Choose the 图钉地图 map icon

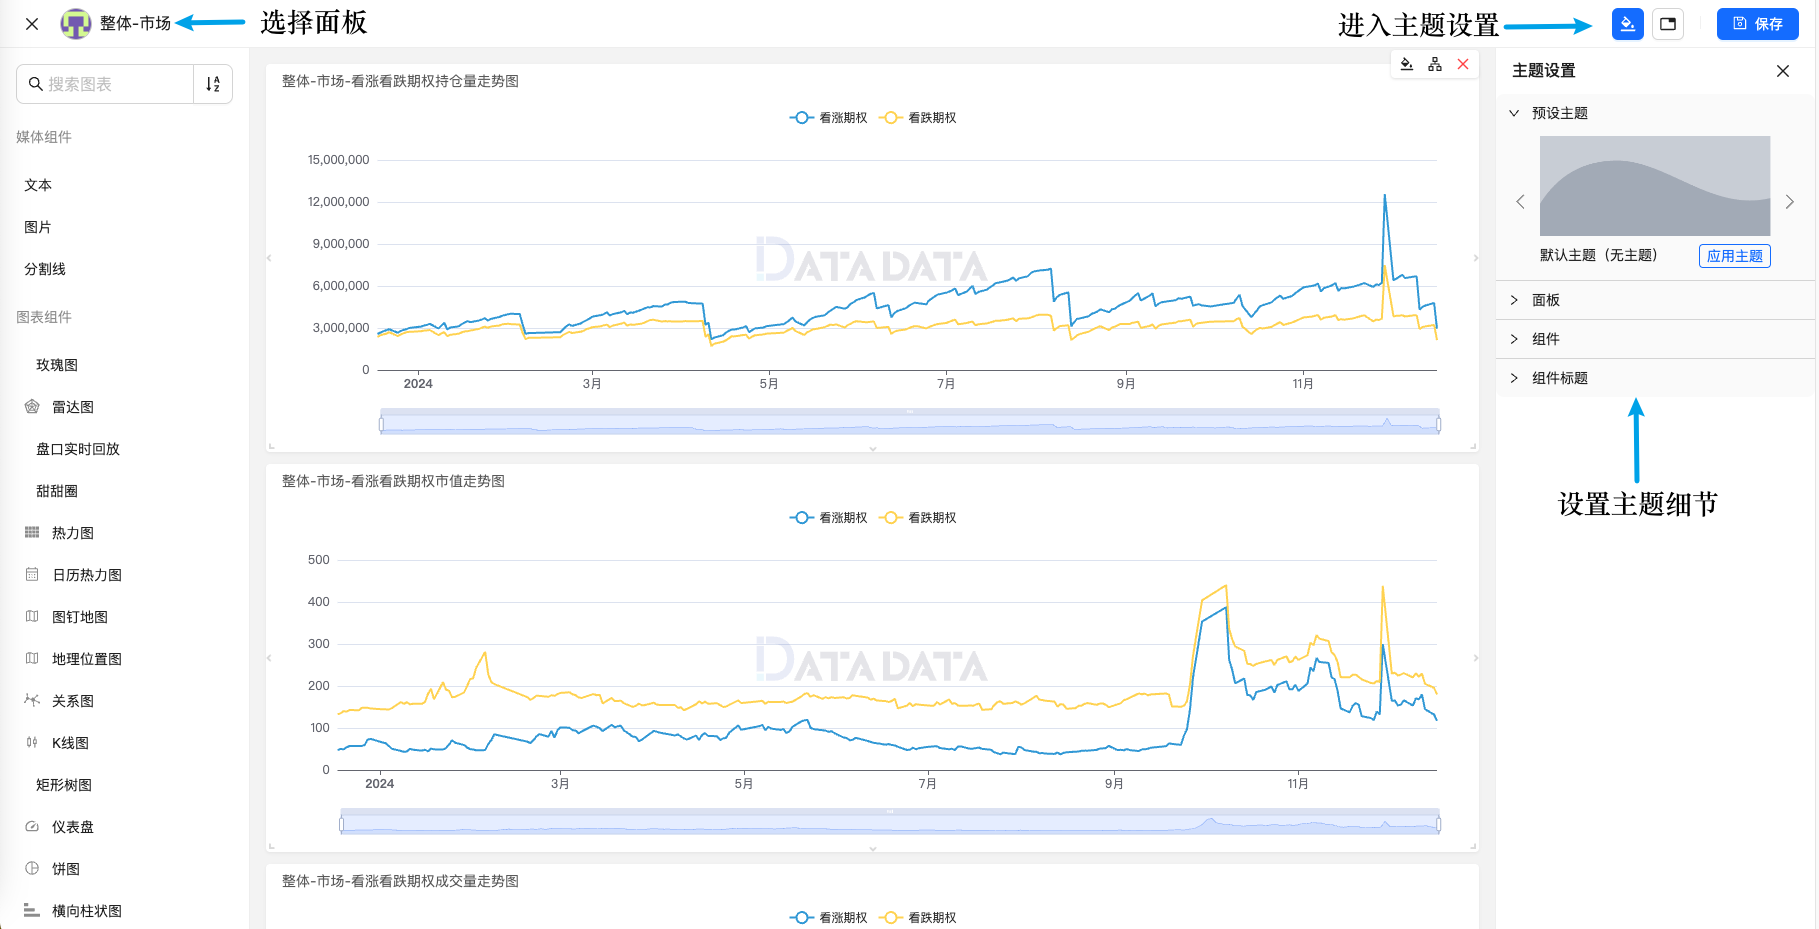click(32, 617)
